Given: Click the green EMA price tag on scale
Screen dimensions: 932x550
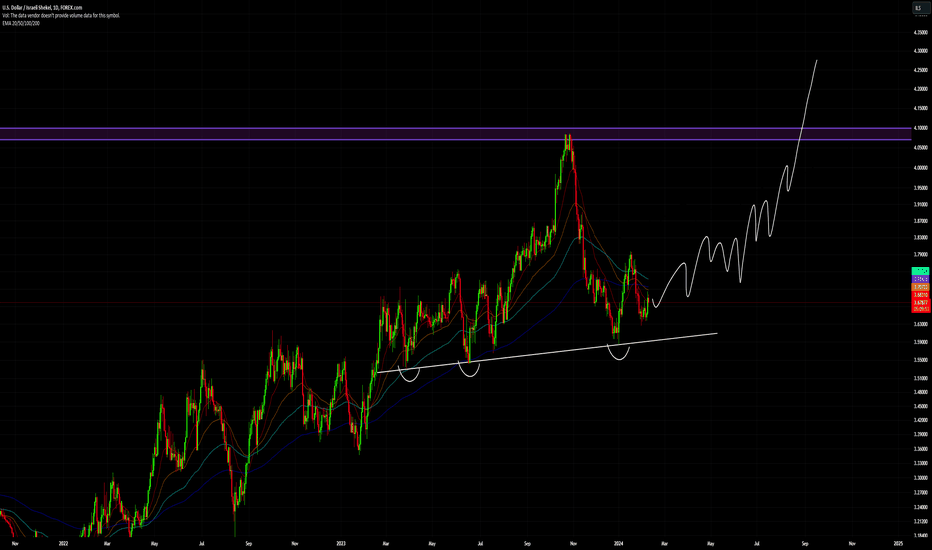Looking at the screenshot, I should coord(920,271).
